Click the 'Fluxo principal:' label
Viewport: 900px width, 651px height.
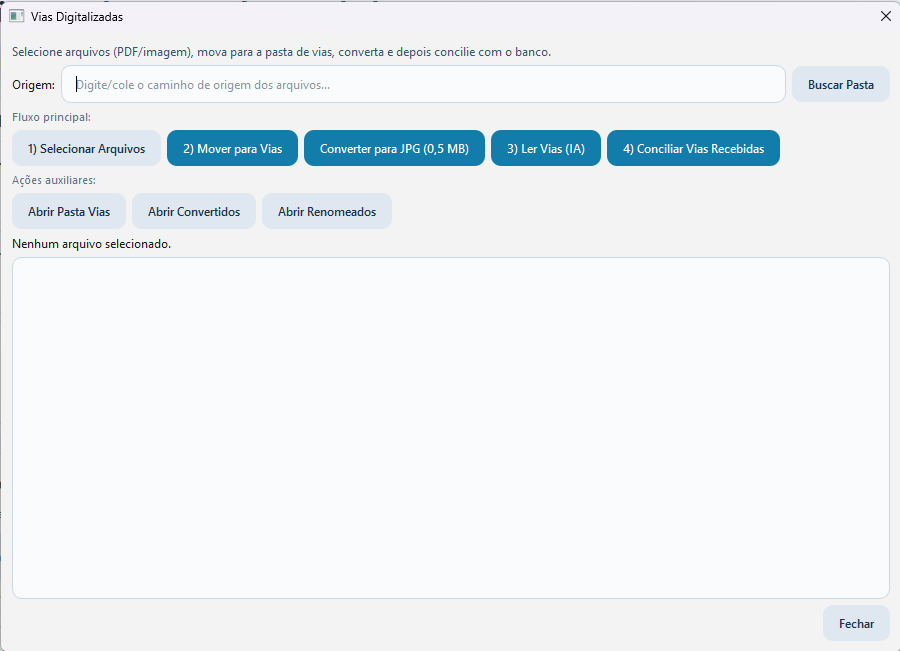click(x=52, y=117)
